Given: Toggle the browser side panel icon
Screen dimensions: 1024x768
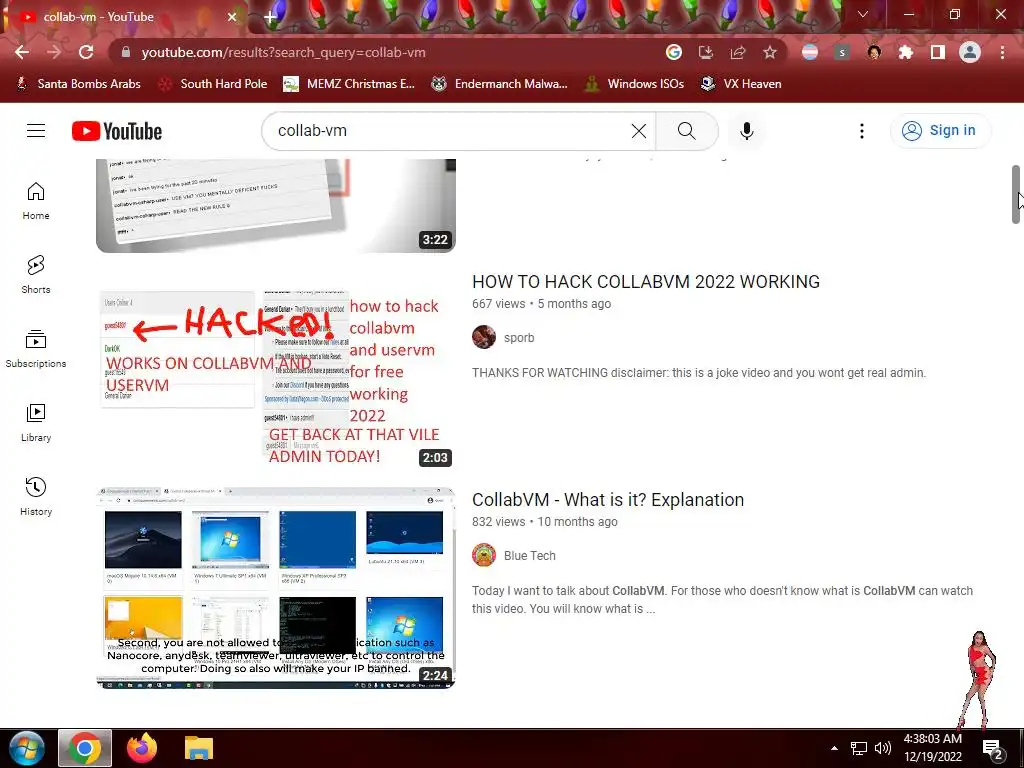Looking at the screenshot, I should click(938, 52).
